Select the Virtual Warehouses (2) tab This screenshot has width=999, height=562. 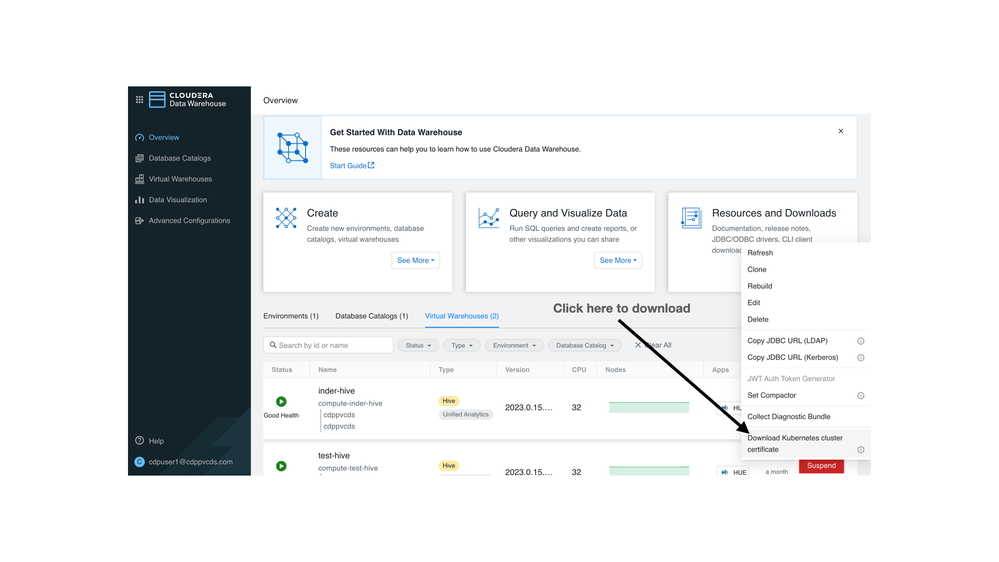462,316
